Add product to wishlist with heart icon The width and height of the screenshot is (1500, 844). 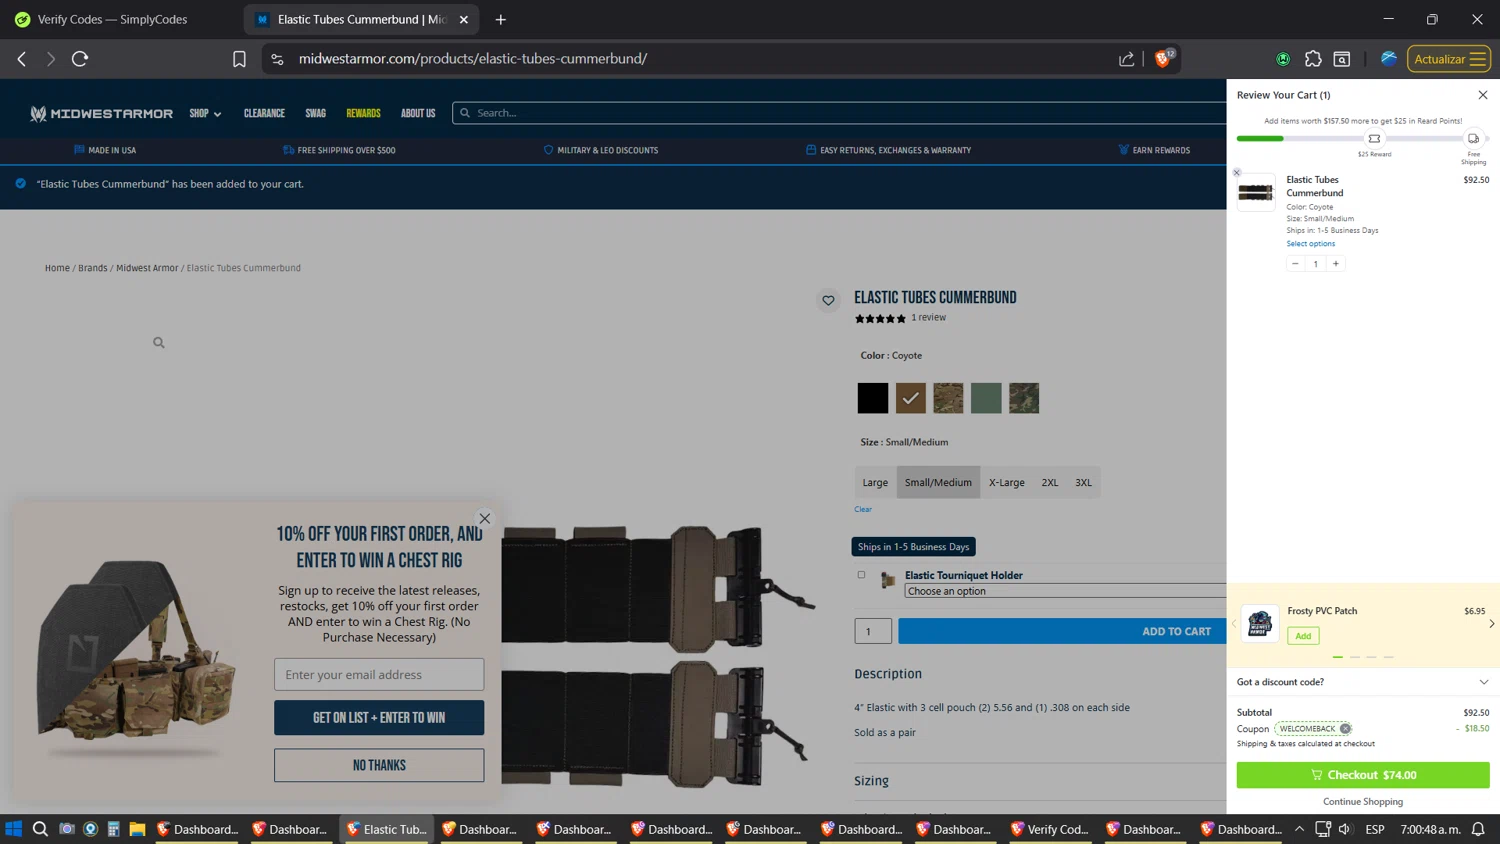[828, 300]
